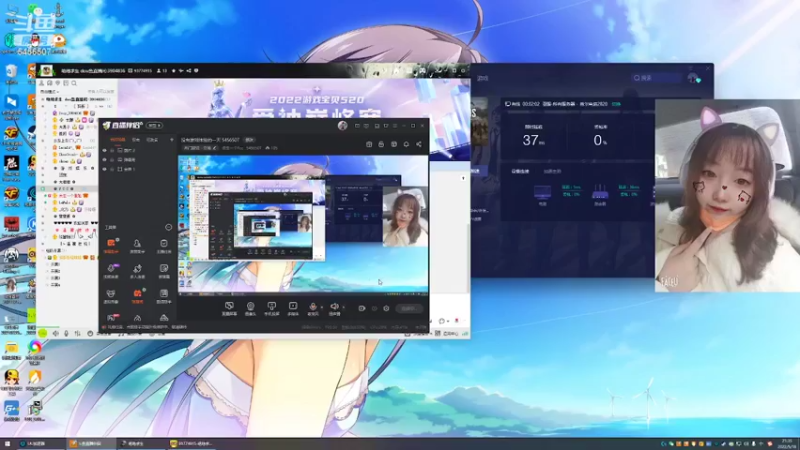Viewport: 800px width, 450px height.
Task: Open the channel mode dropdown in YY window
Action: 51,91
